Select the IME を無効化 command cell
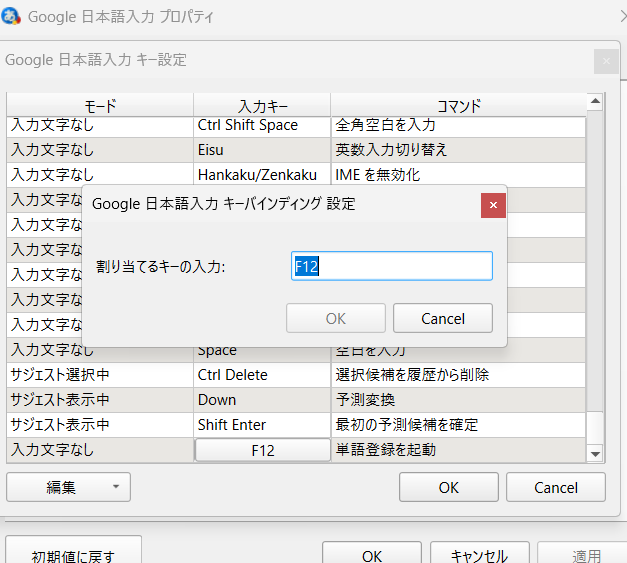Screen dimensions: 627x563 click(458, 175)
